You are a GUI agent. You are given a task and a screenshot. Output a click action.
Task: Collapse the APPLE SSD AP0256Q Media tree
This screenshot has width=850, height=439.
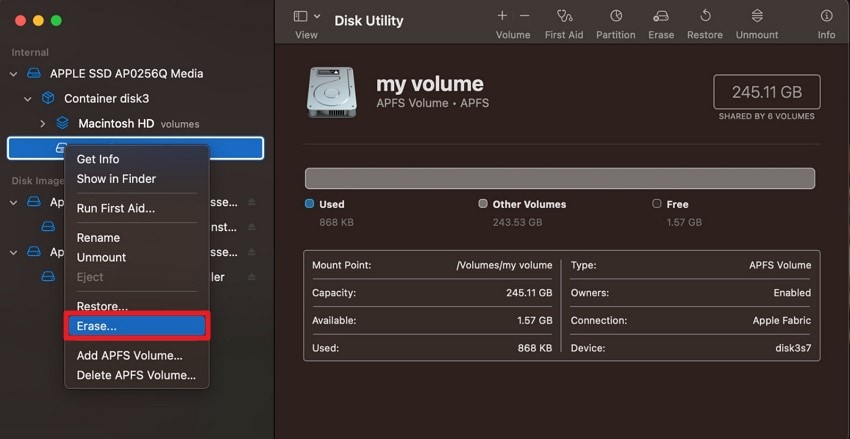click(x=14, y=74)
